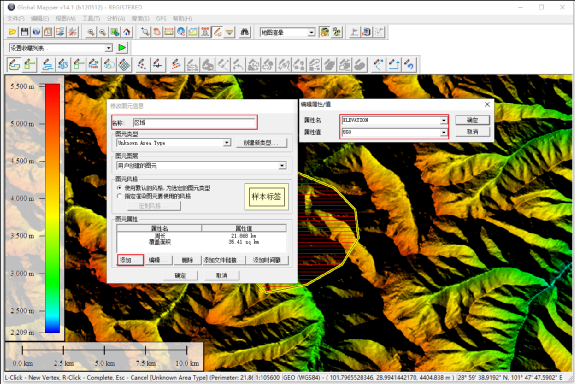
Task: Click the globe online data download icon
Action: coord(36,32)
